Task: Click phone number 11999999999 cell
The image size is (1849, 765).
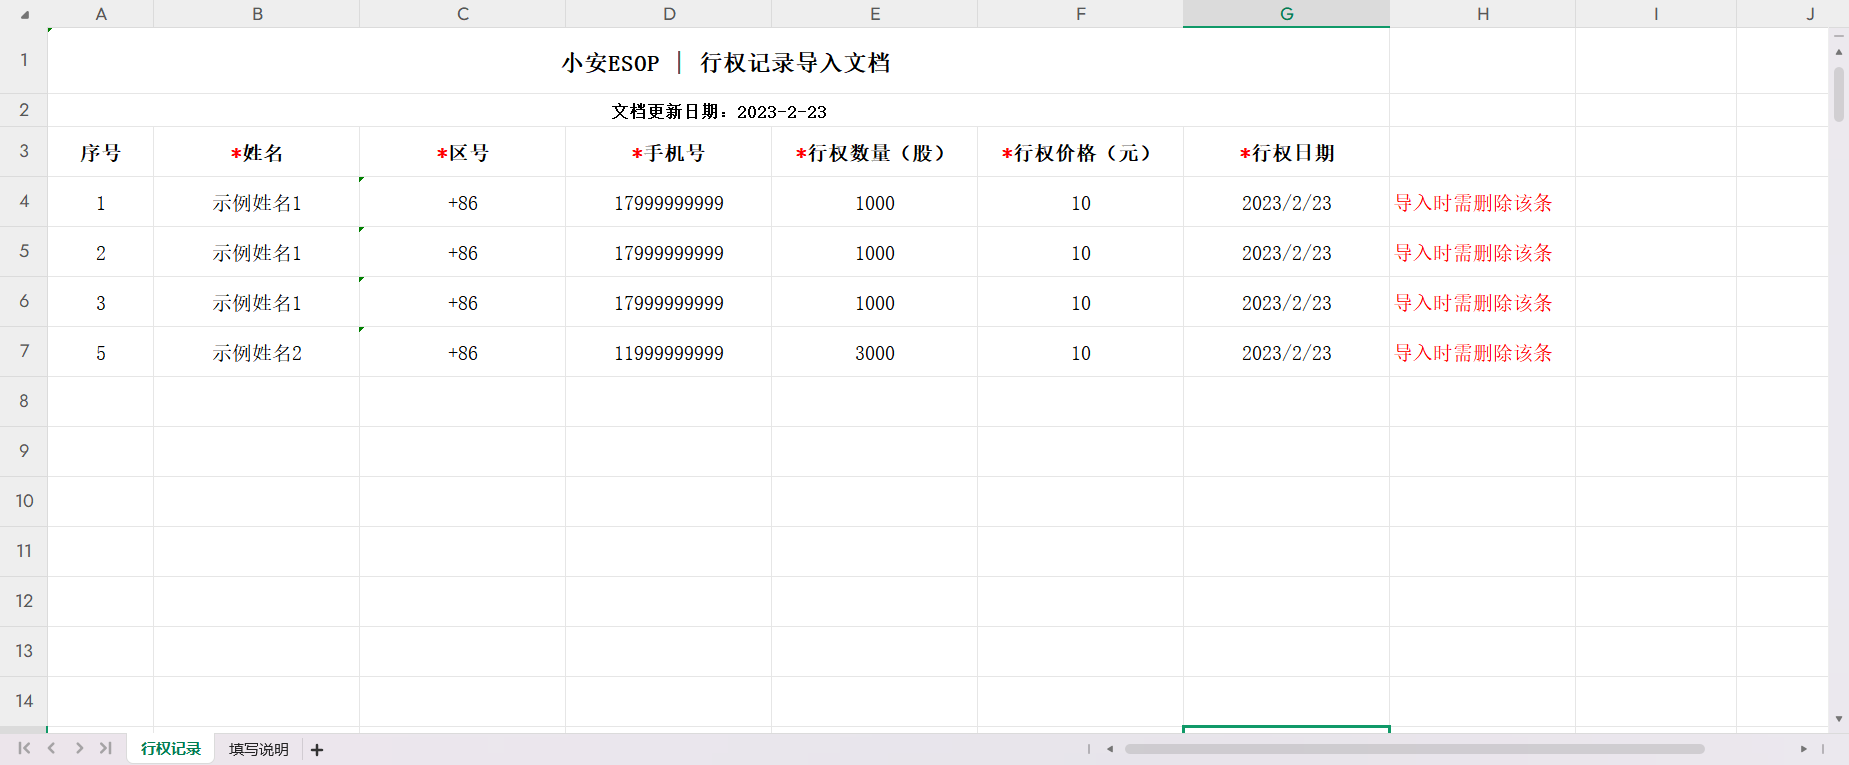Action: pyautogui.click(x=669, y=352)
